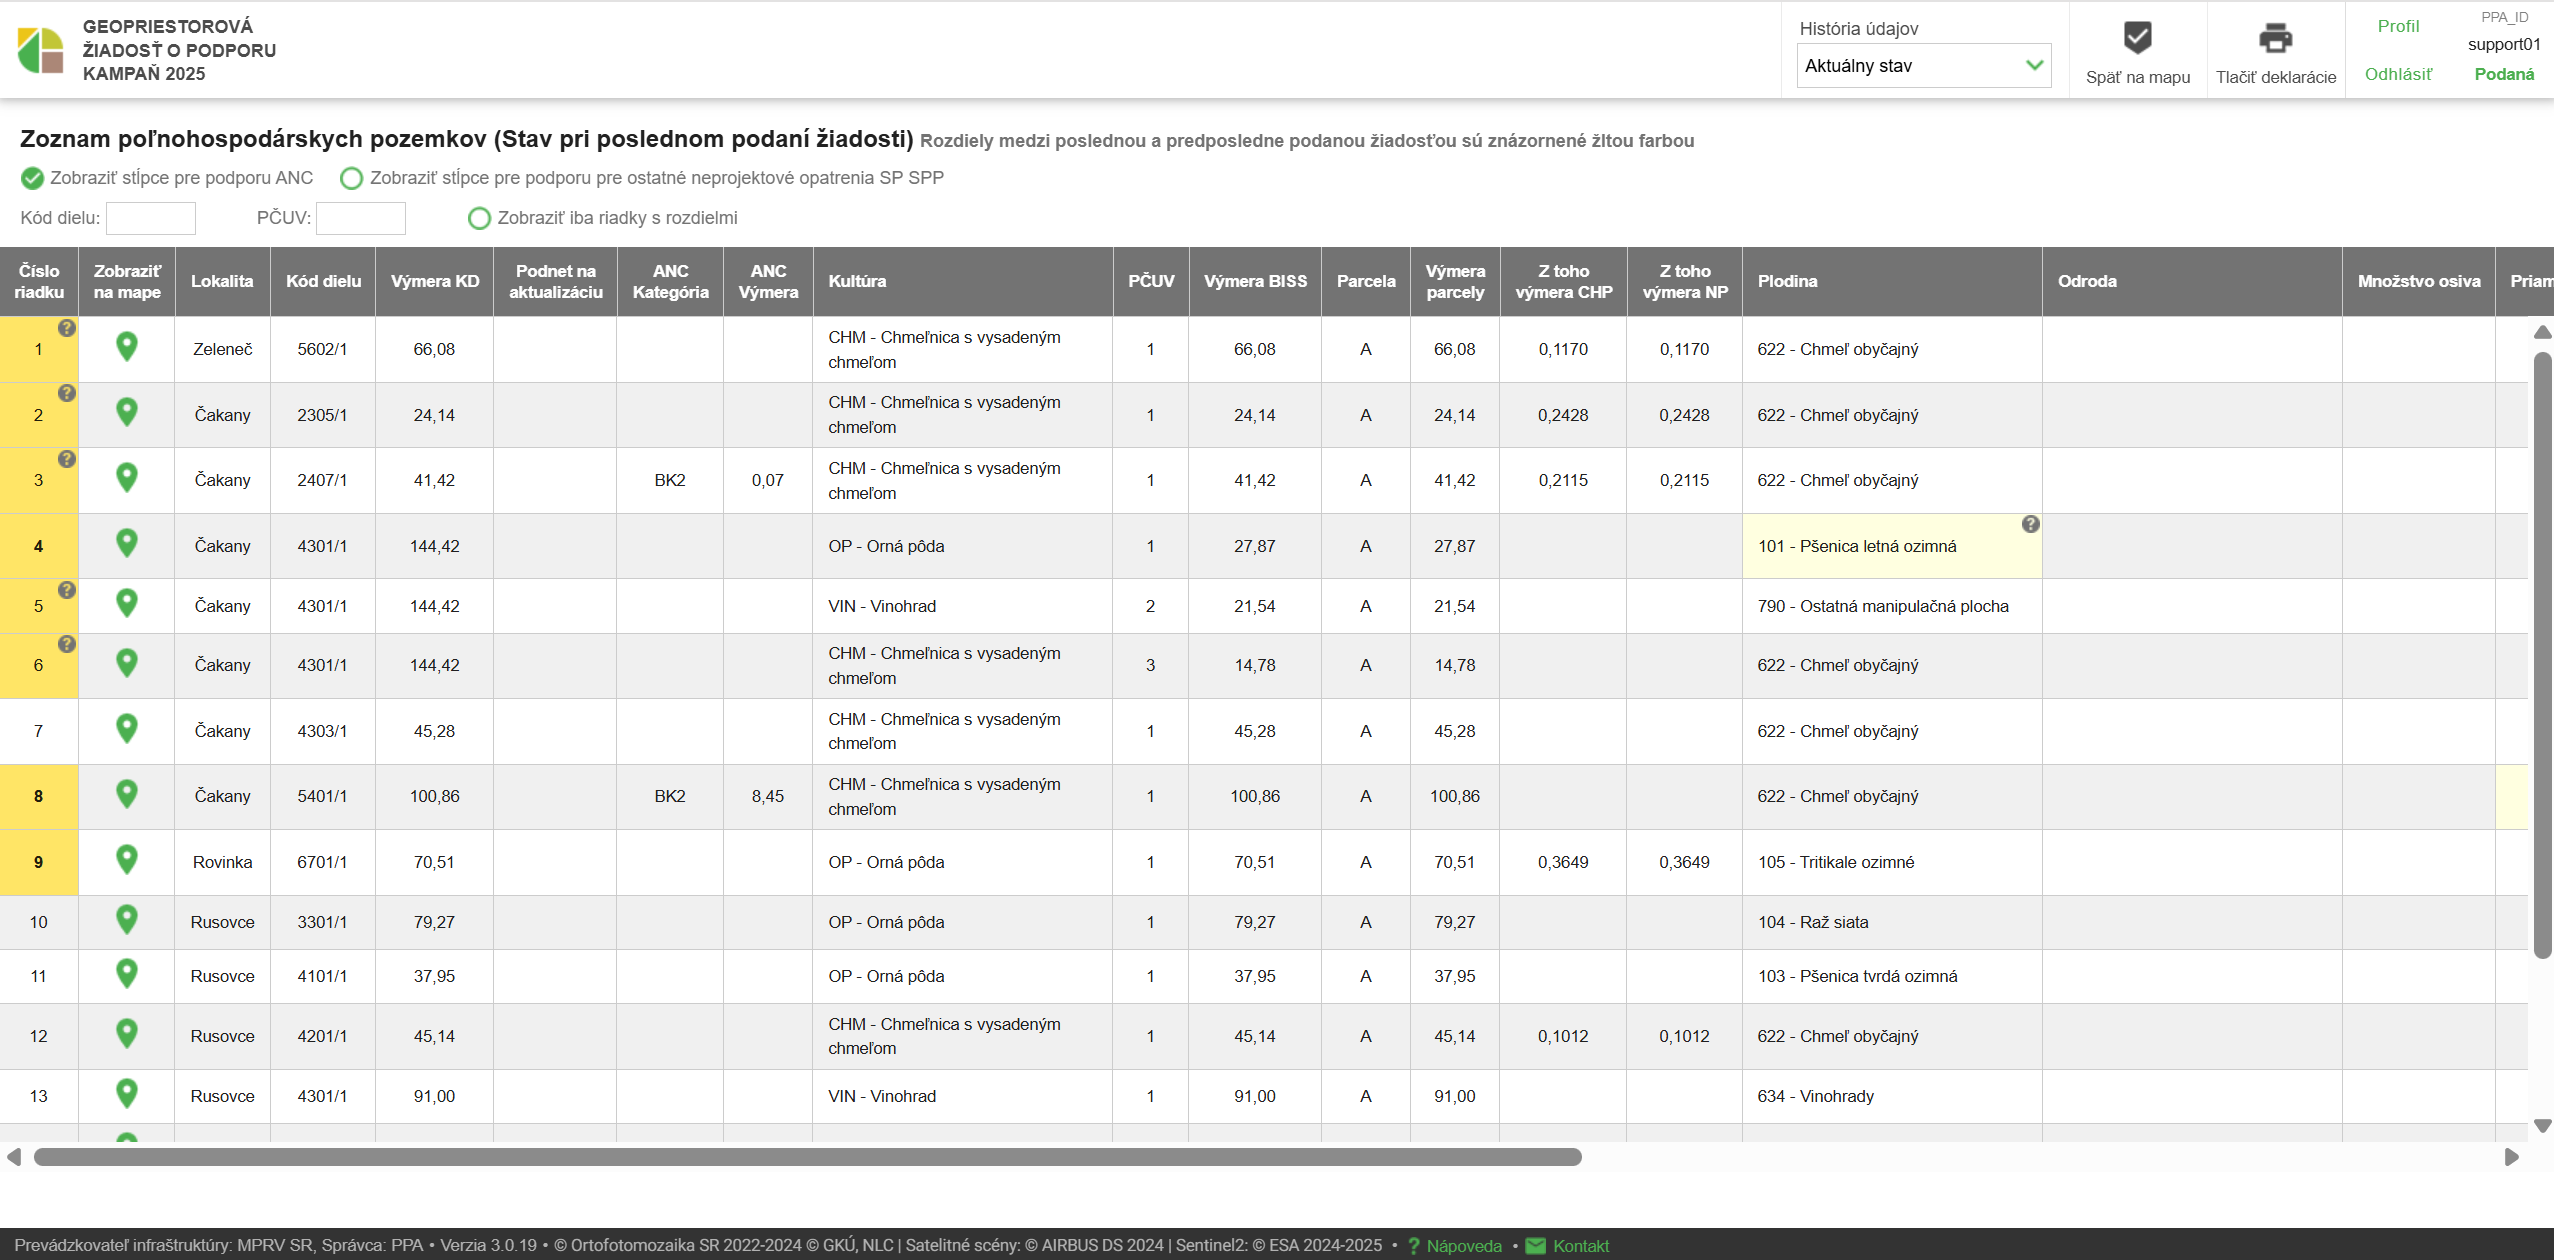Click the right arrow of horizontal scrollbar

(2511, 1157)
